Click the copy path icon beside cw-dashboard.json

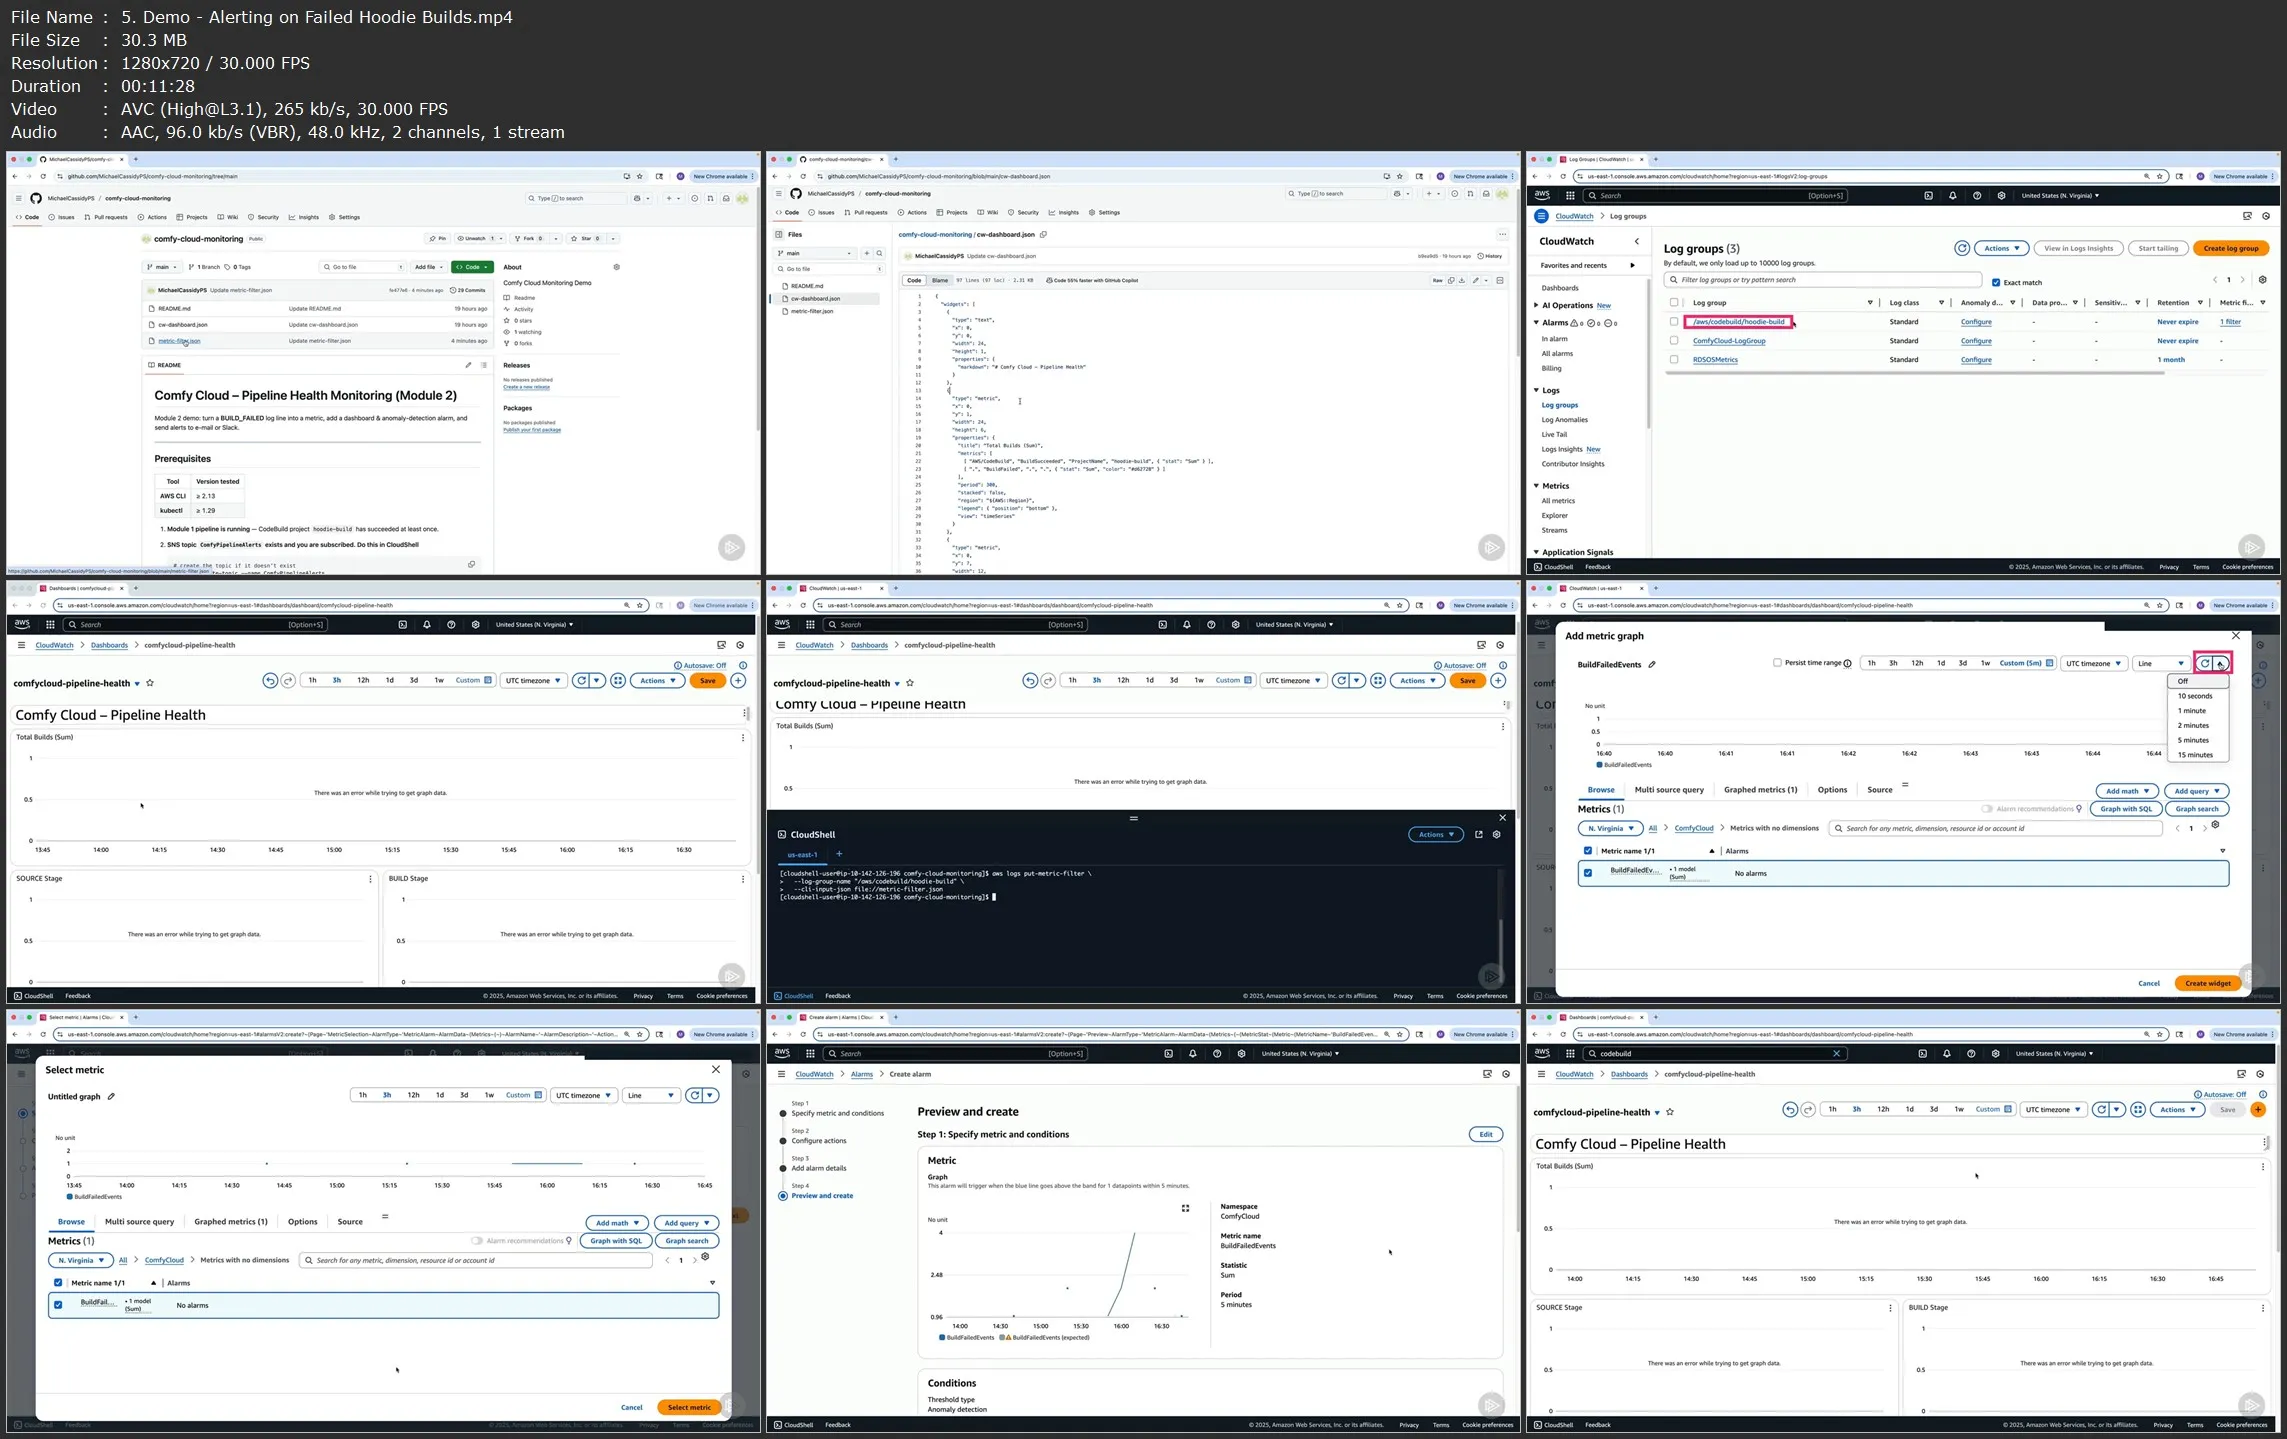(x=1043, y=235)
